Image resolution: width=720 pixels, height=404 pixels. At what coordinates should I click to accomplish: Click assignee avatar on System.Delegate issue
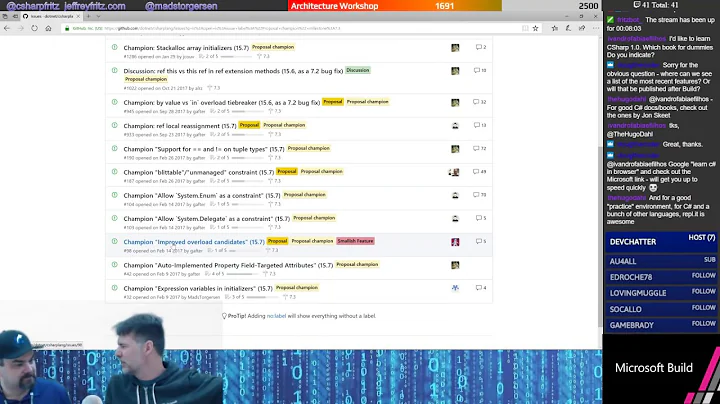(455, 219)
